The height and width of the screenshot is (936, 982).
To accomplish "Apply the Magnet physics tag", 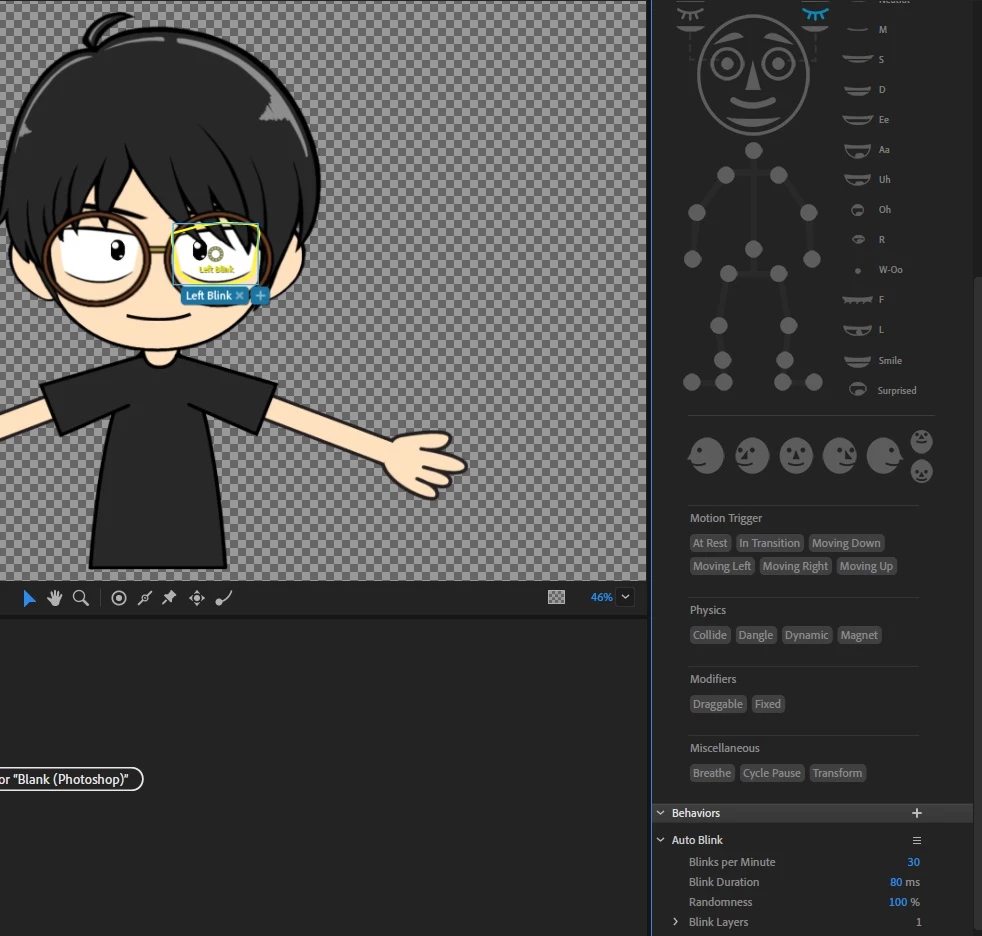I will pyautogui.click(x=859, y=635).
